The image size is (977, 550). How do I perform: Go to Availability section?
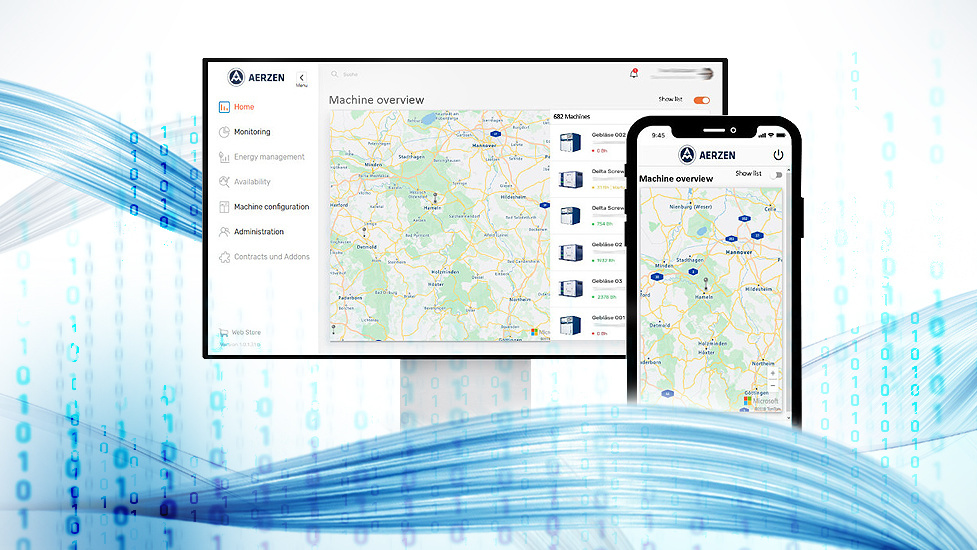pyautogui.click(x=245, y=182)
